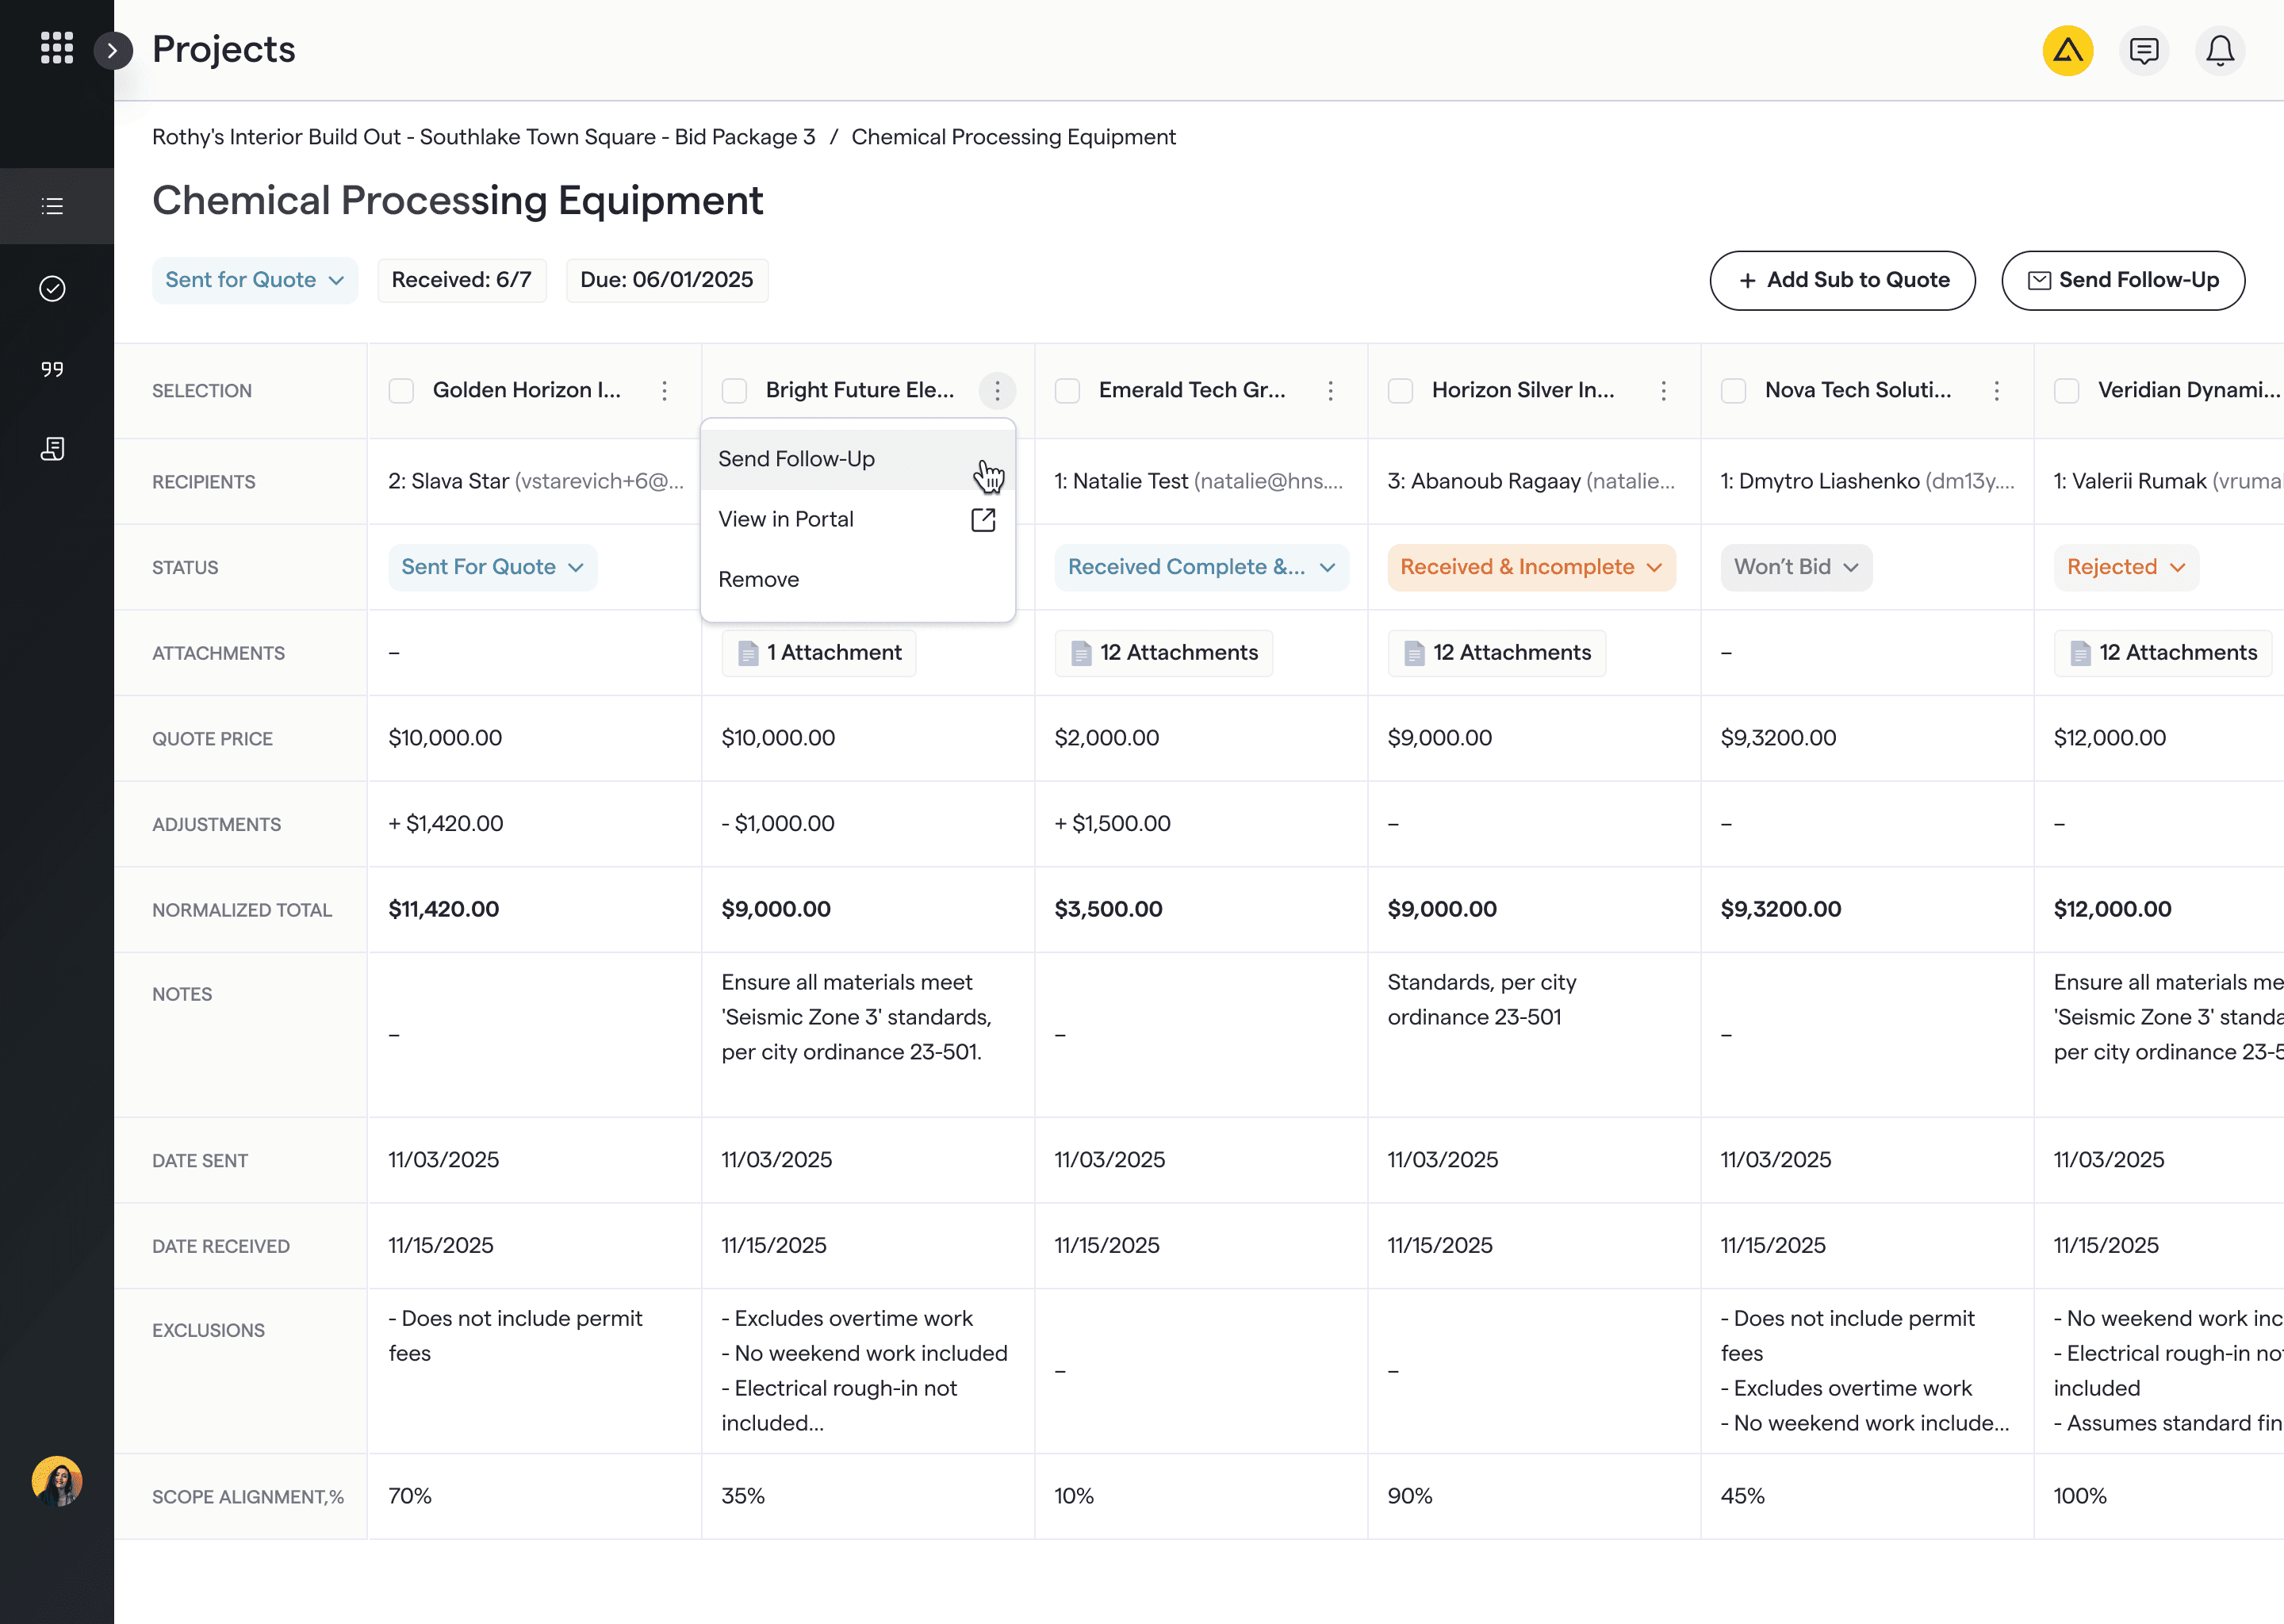Click Remove in the context menu

758,579
